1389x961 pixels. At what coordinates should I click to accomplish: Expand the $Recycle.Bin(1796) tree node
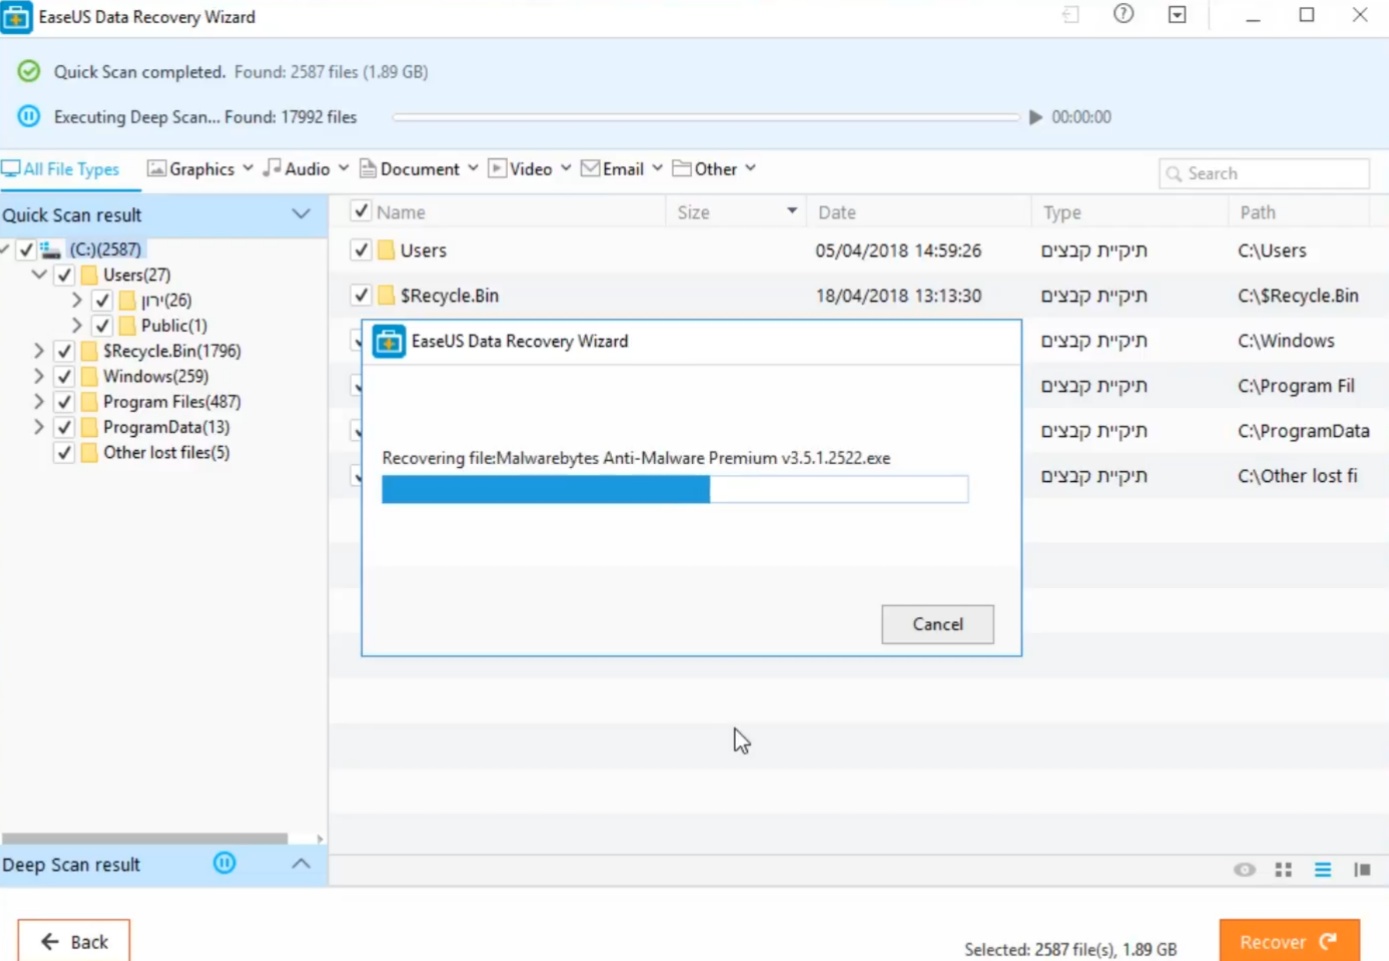point(39,351)
